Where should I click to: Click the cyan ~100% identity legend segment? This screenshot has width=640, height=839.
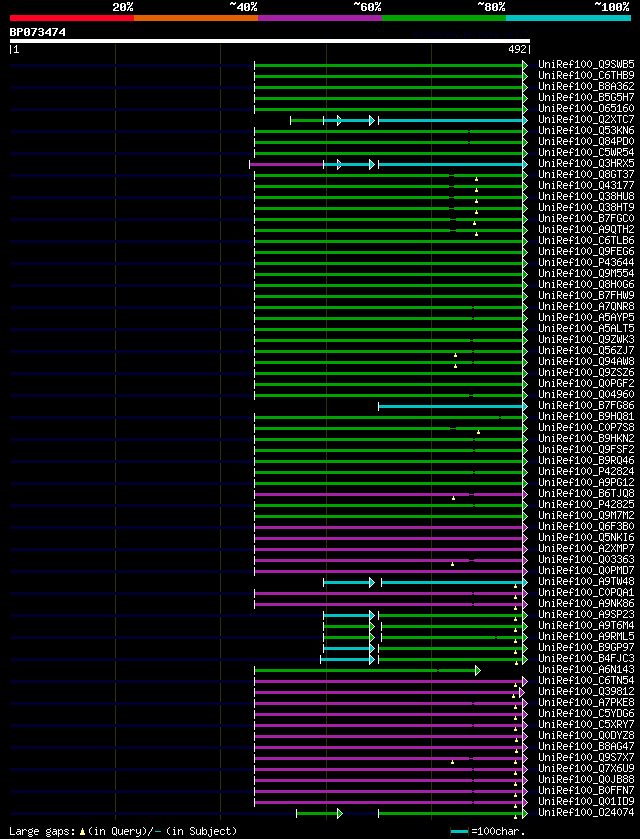point(568,18)
